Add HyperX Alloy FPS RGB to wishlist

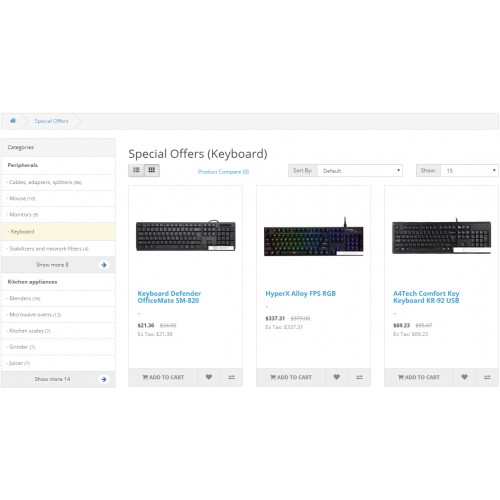[x=337, y=377]
